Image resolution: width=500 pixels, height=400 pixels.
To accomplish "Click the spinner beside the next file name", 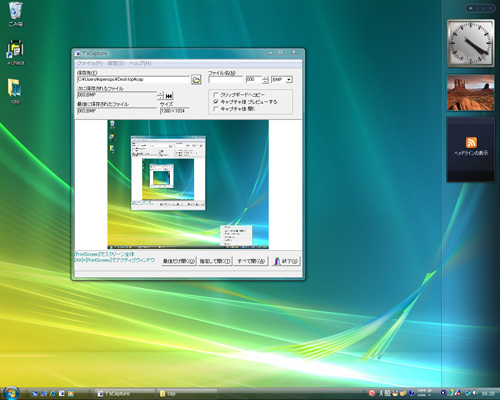I will click(160, 95).
